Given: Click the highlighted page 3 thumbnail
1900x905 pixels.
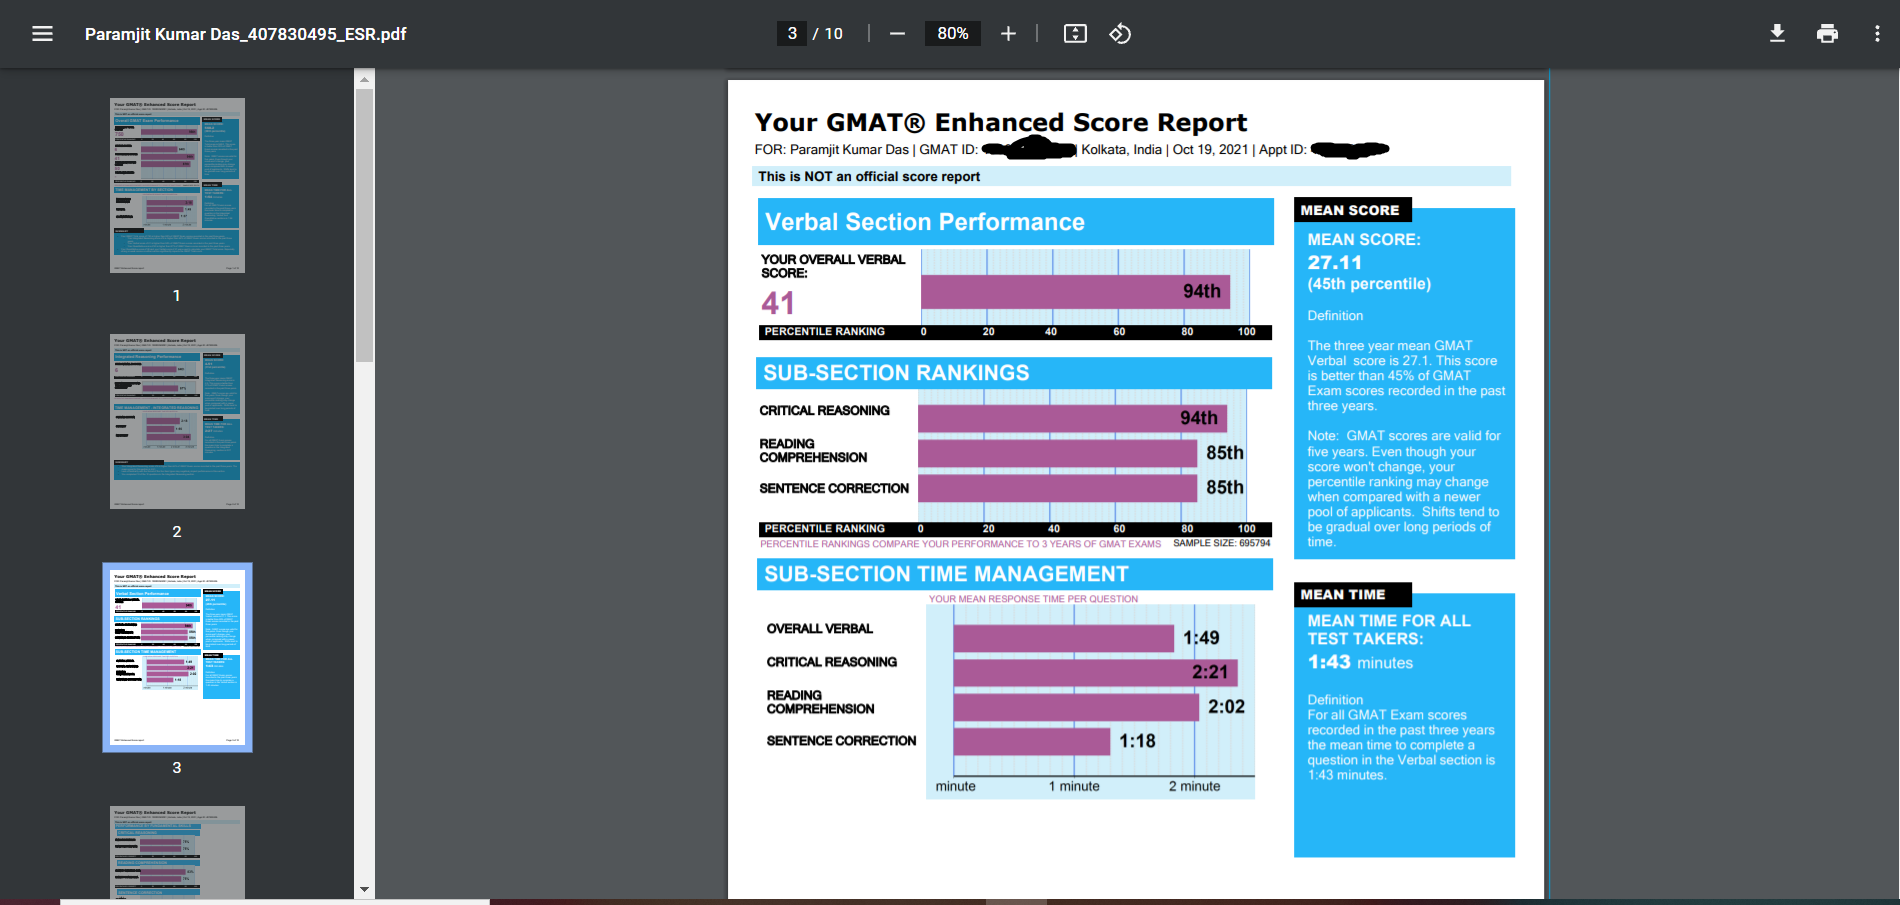Looking at the screenshot, I should [x=176, y=656].
